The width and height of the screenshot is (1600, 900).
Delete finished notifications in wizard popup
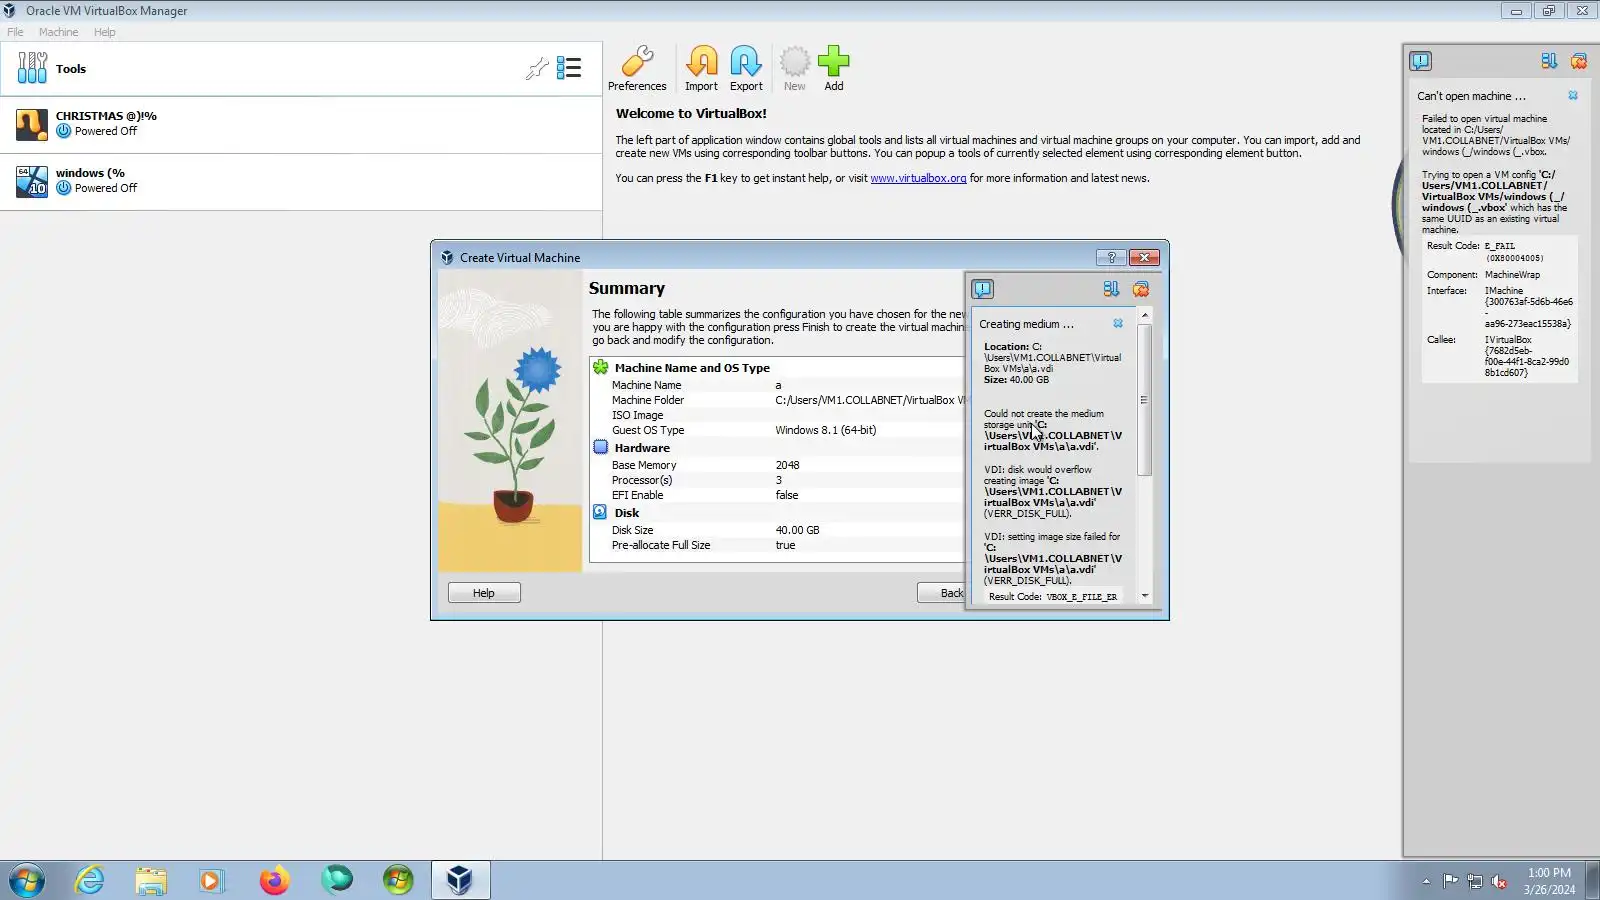(x=1141, y=289)
